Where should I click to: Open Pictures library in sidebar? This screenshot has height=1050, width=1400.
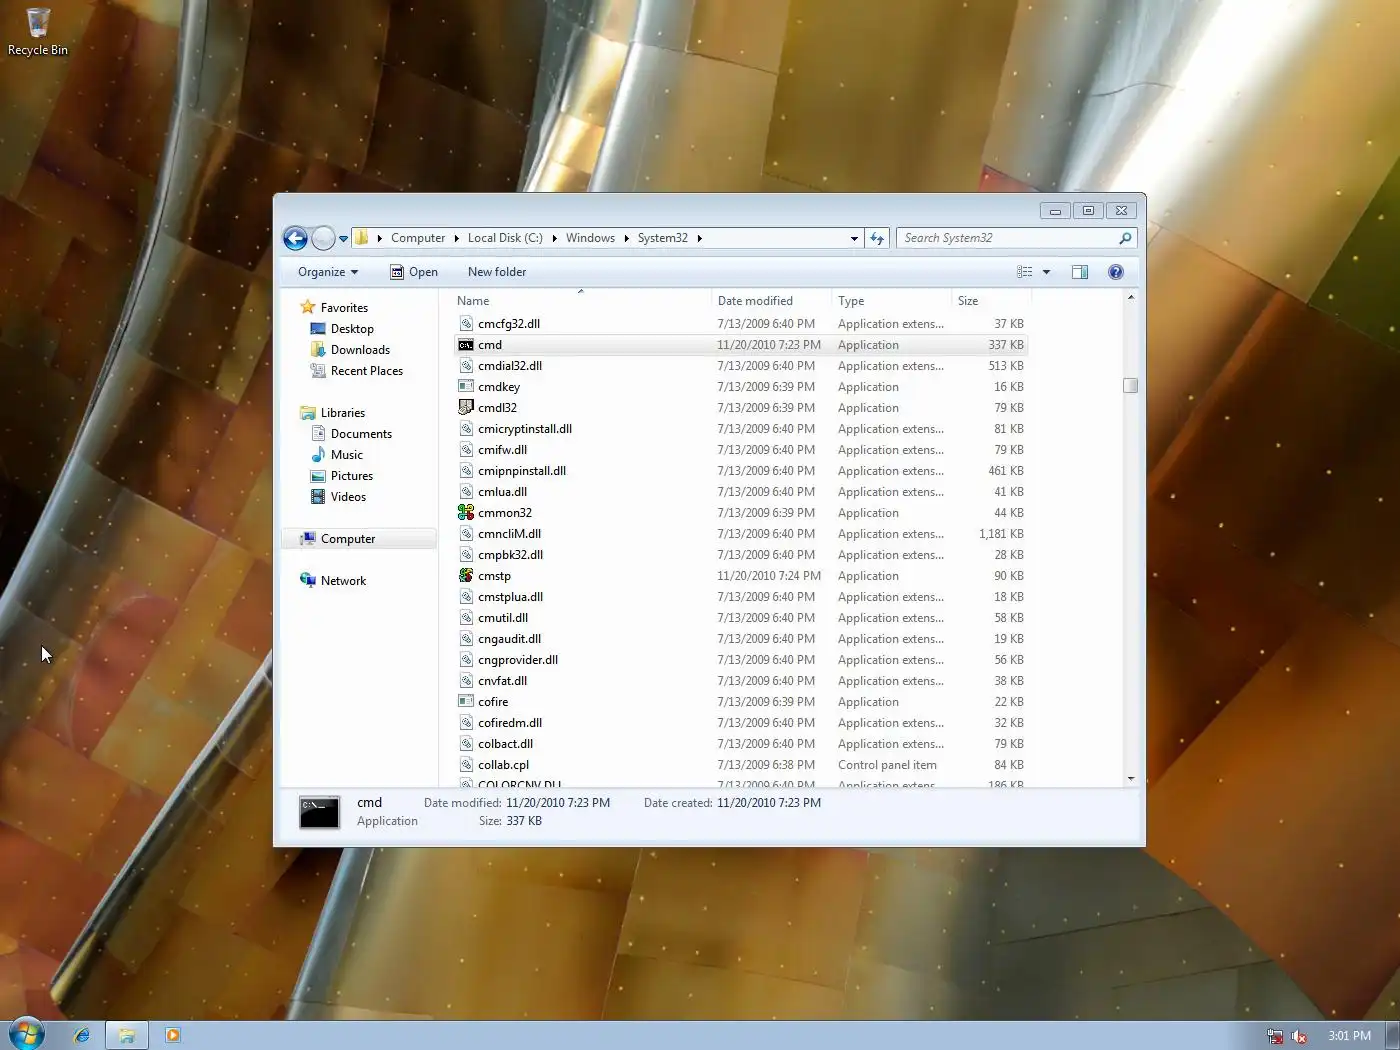[352, 476]
